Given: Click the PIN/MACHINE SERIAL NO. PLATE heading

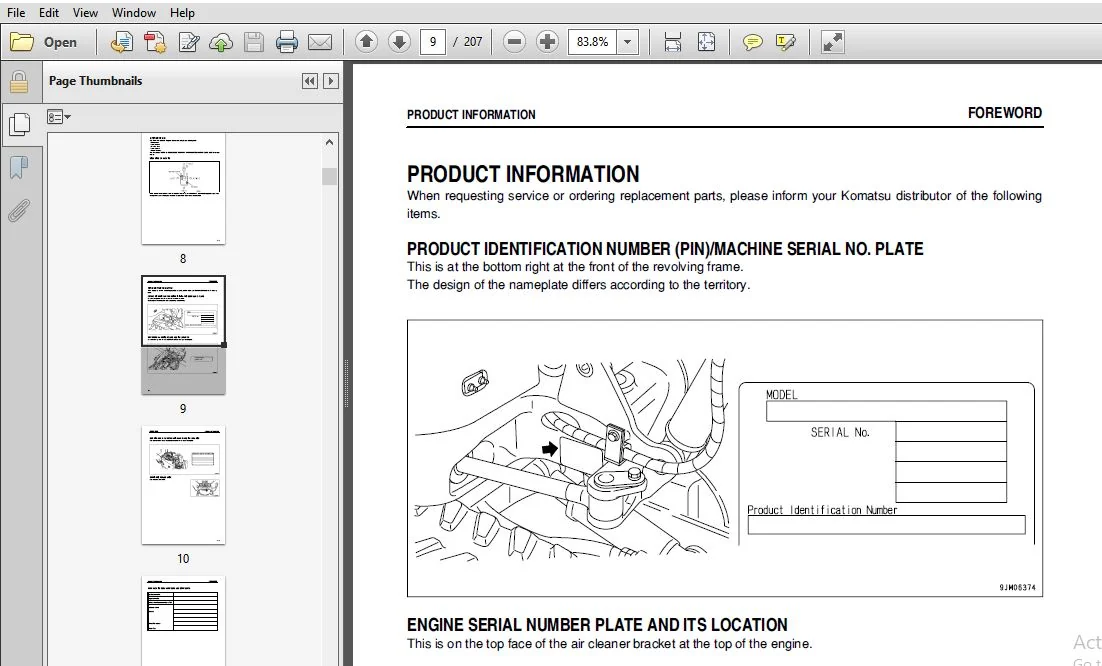Looking at the screenshot, I should click(665, 249).
